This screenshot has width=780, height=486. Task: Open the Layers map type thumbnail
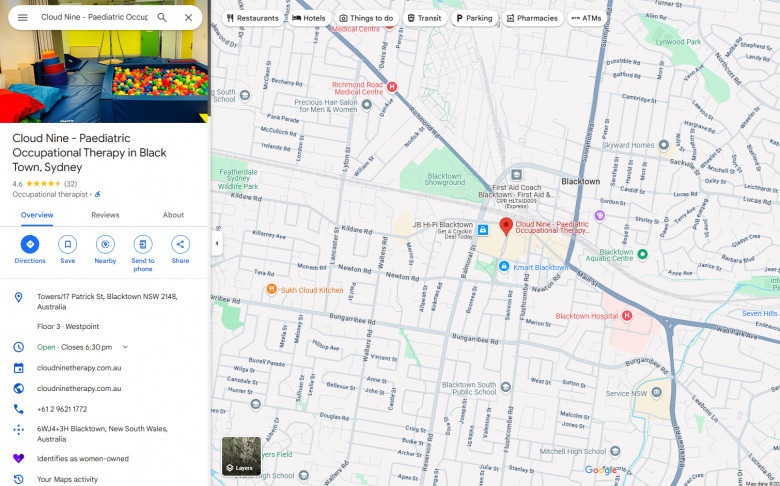(241, 456)
